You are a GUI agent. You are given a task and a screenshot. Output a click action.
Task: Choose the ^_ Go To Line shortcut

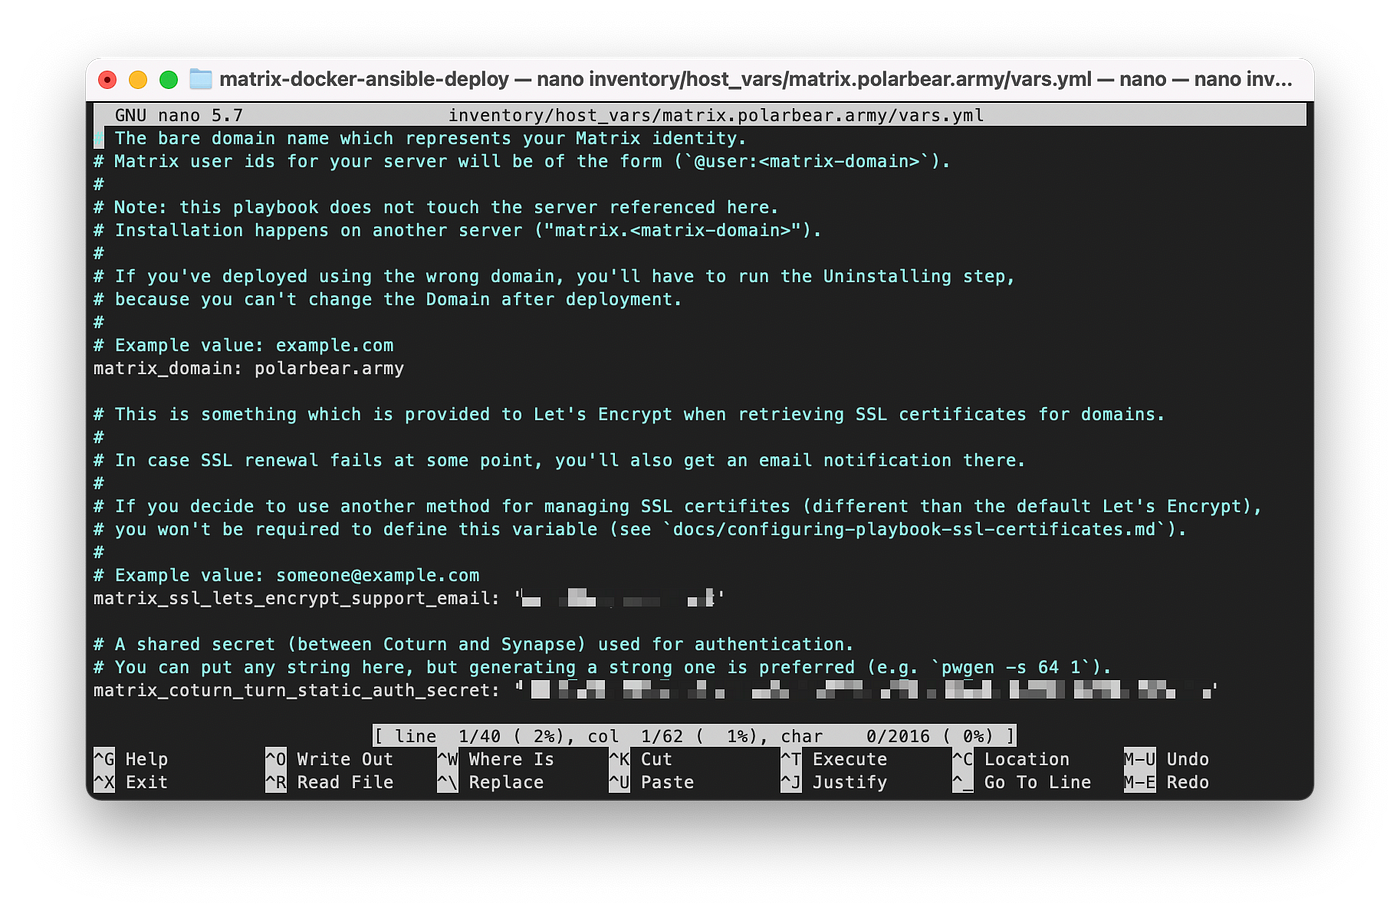coord(1022,782)
